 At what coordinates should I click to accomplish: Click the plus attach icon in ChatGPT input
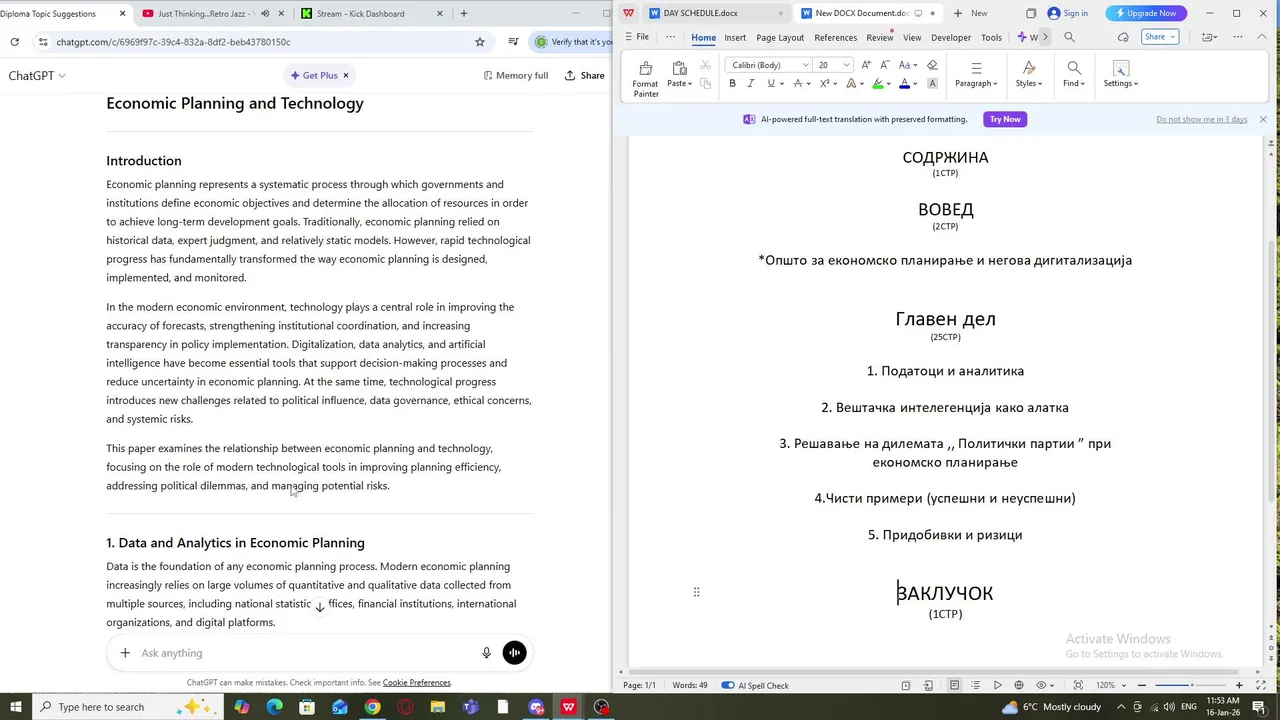tap(125, 653)
